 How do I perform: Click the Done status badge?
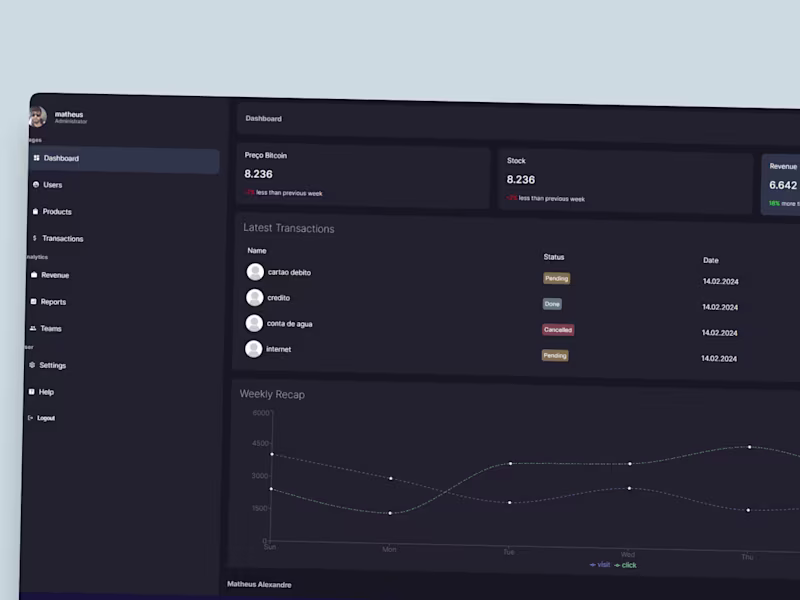tap(552, 304)
